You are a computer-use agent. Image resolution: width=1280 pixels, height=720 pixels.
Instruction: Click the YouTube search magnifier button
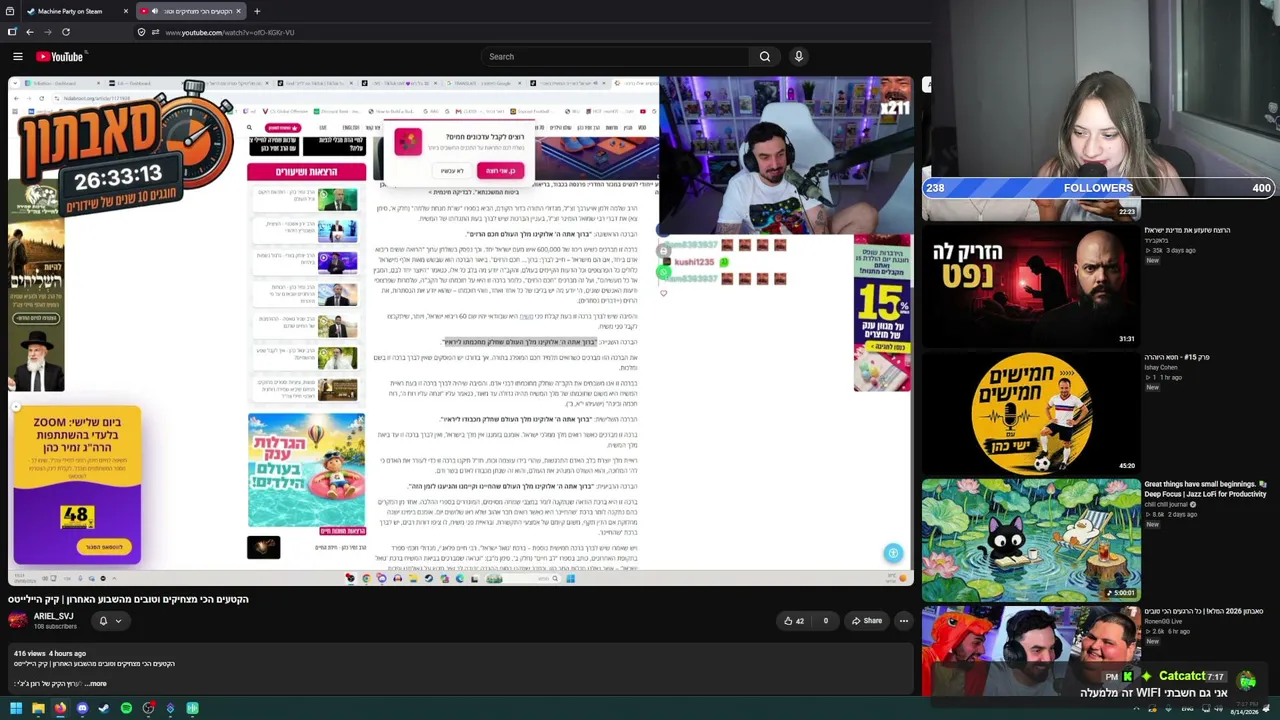[x=765, y=57]
